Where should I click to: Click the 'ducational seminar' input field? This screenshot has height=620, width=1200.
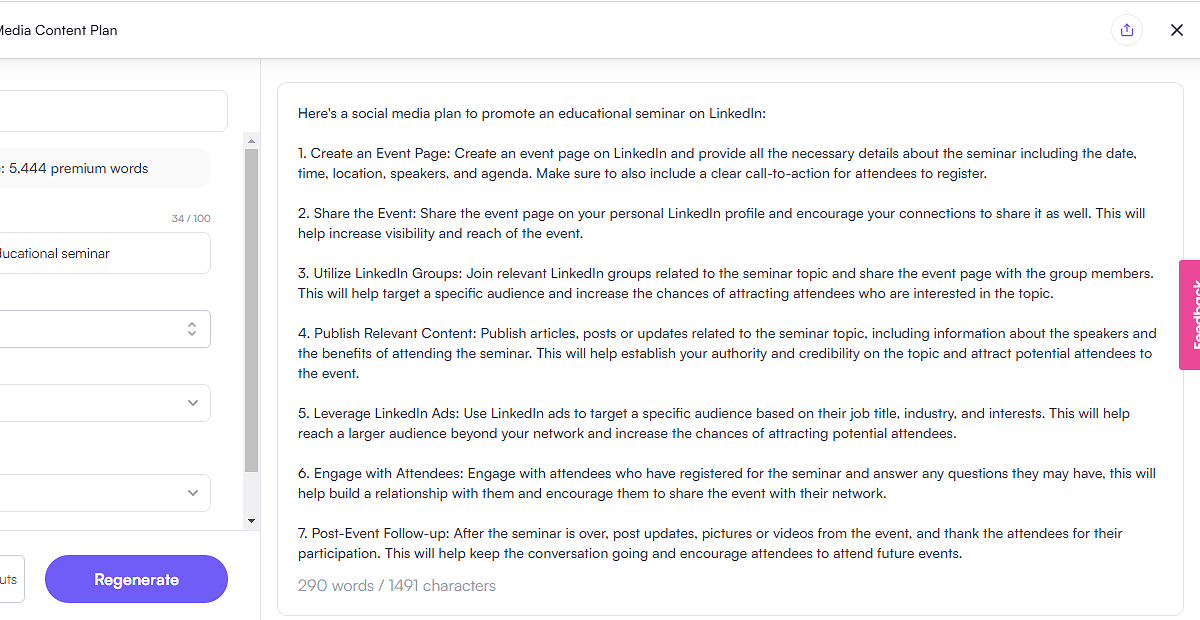tap(100, 253)
